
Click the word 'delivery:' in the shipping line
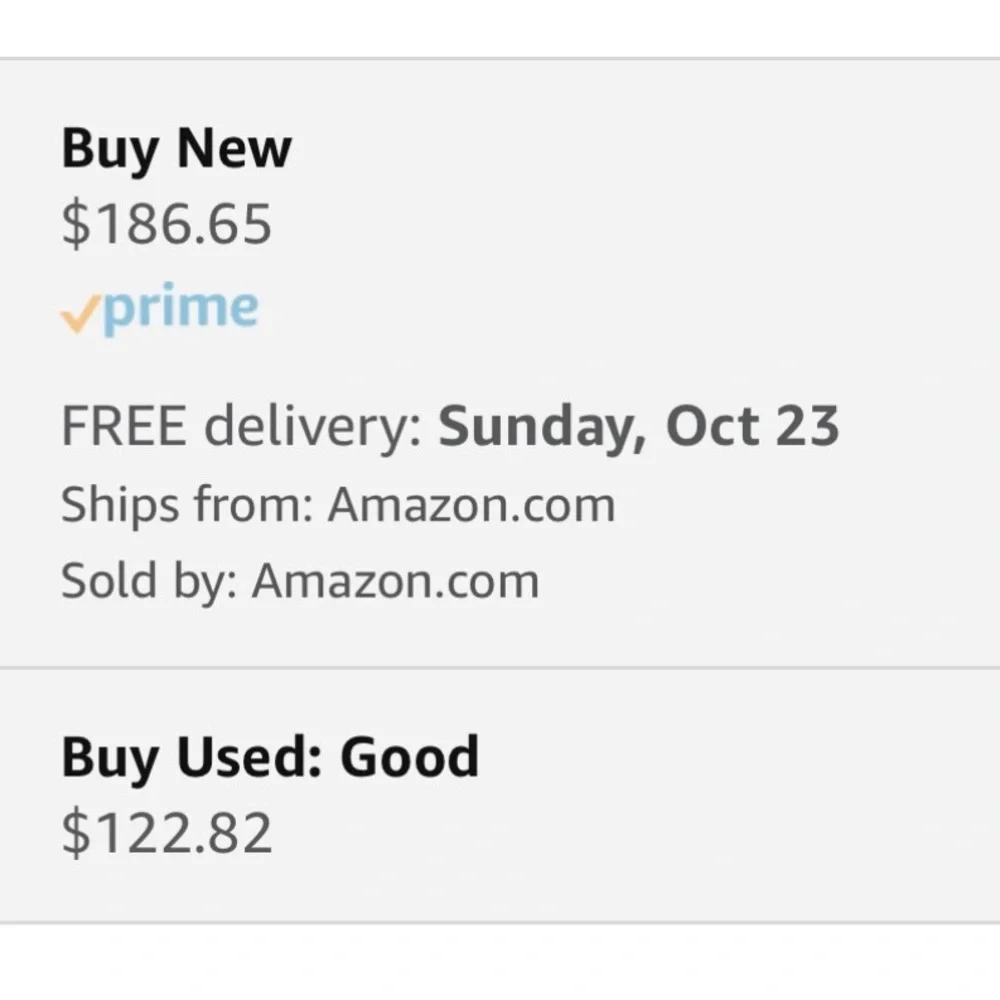pyautogui.click(x=312, y=427)
